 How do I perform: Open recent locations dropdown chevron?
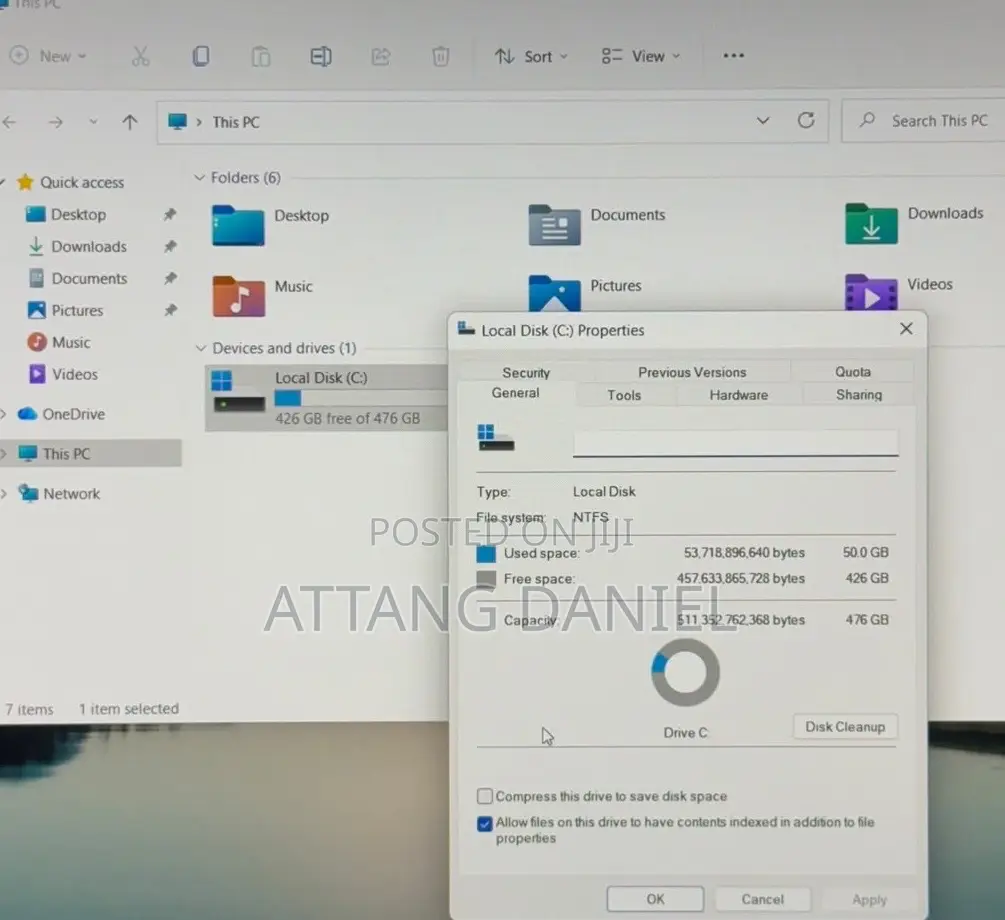pyautogui.click(x=94, y=122)
